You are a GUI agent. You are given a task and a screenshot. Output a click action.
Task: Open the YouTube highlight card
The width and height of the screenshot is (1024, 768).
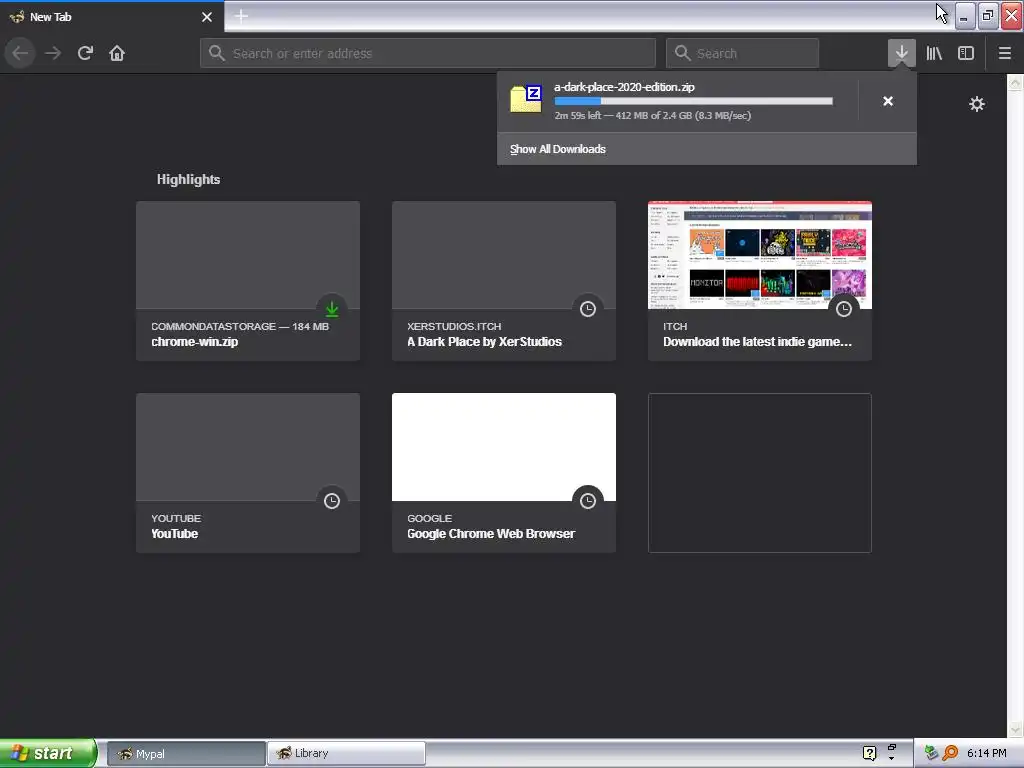click(248, 473)
